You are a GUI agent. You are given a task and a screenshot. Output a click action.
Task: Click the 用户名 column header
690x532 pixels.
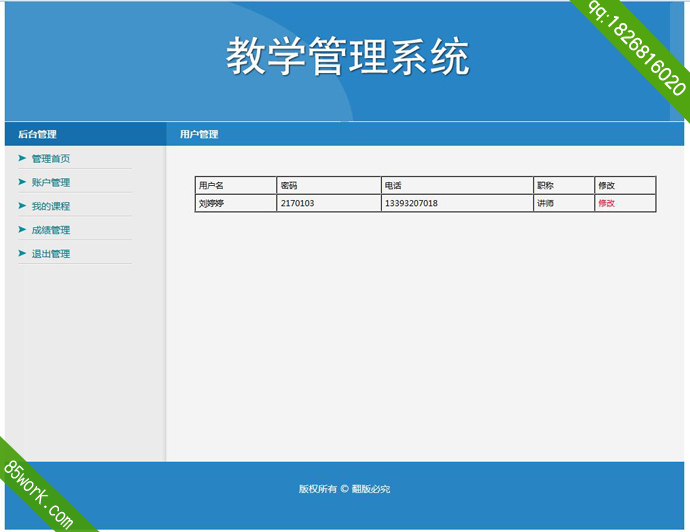tap(211, 186)
